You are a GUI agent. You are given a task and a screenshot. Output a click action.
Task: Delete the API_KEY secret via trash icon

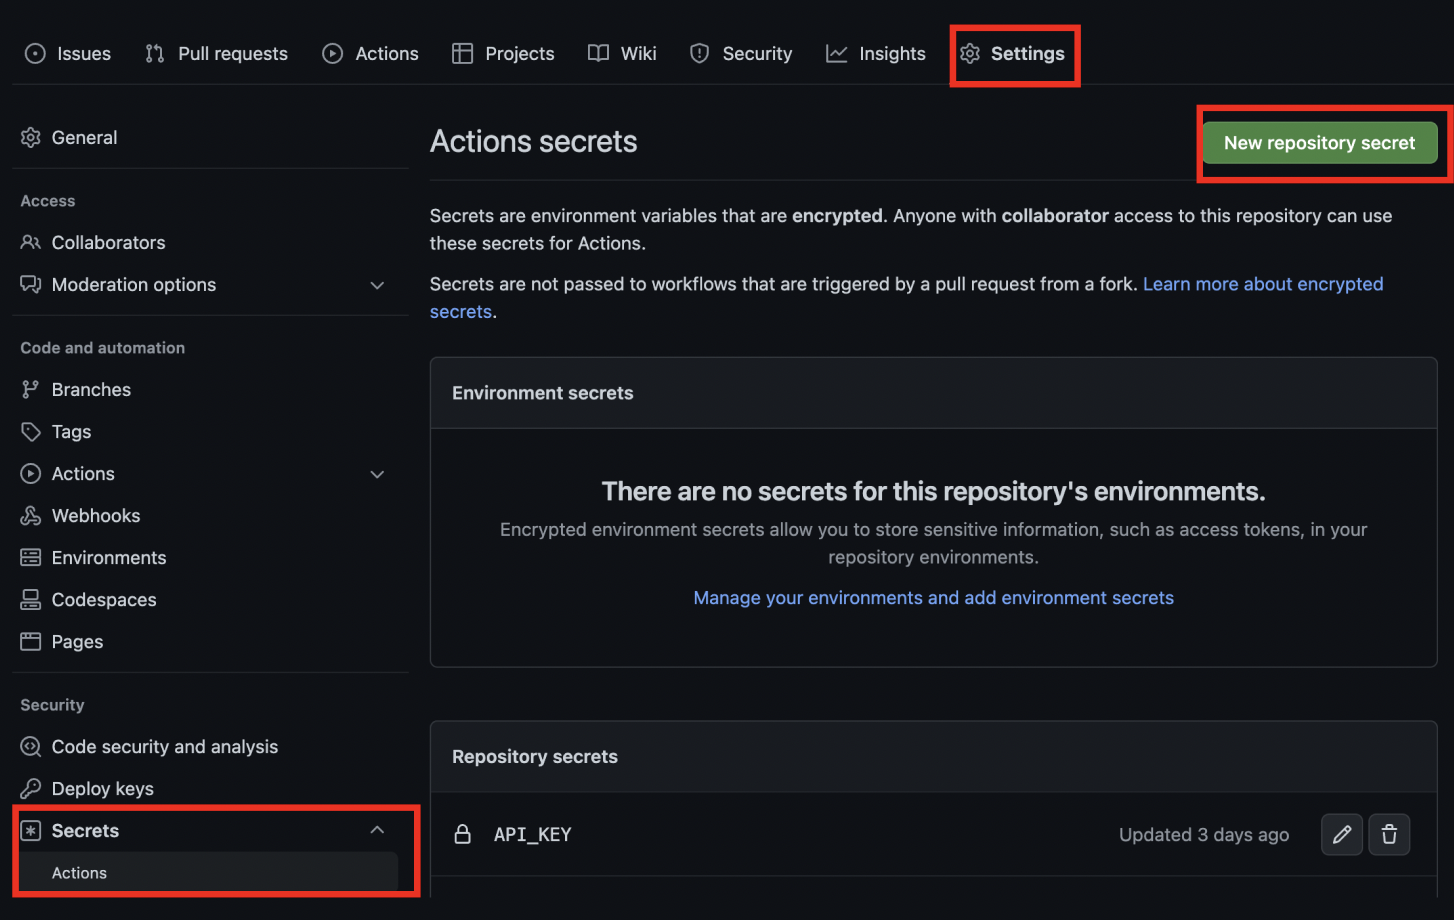(1389, 834)
